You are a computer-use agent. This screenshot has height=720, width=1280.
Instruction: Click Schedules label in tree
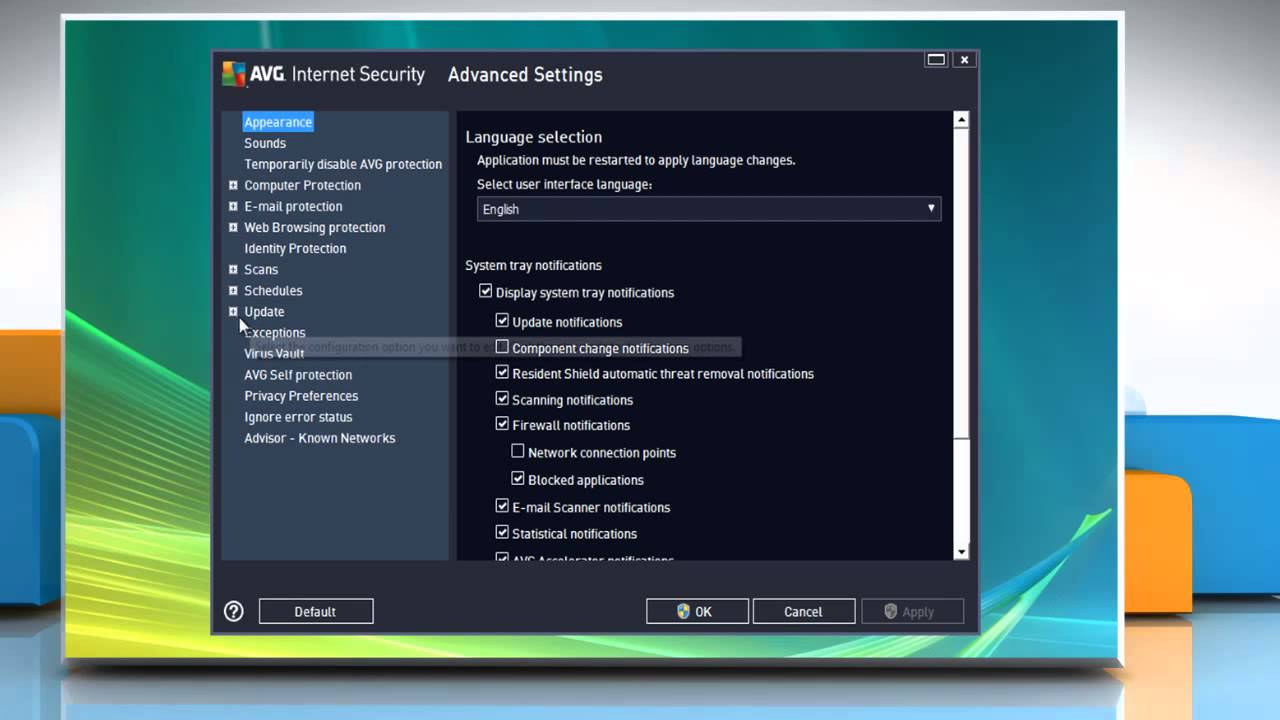click(273, 290)
